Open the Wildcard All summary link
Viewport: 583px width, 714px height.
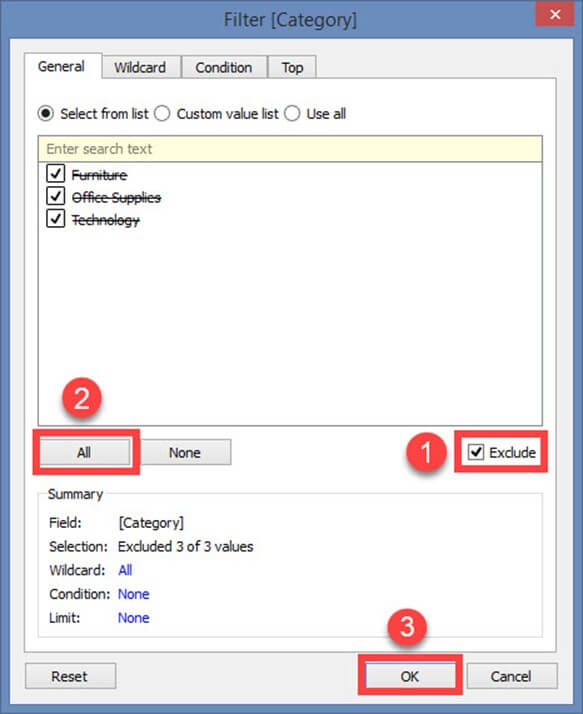tap(125, 570)
